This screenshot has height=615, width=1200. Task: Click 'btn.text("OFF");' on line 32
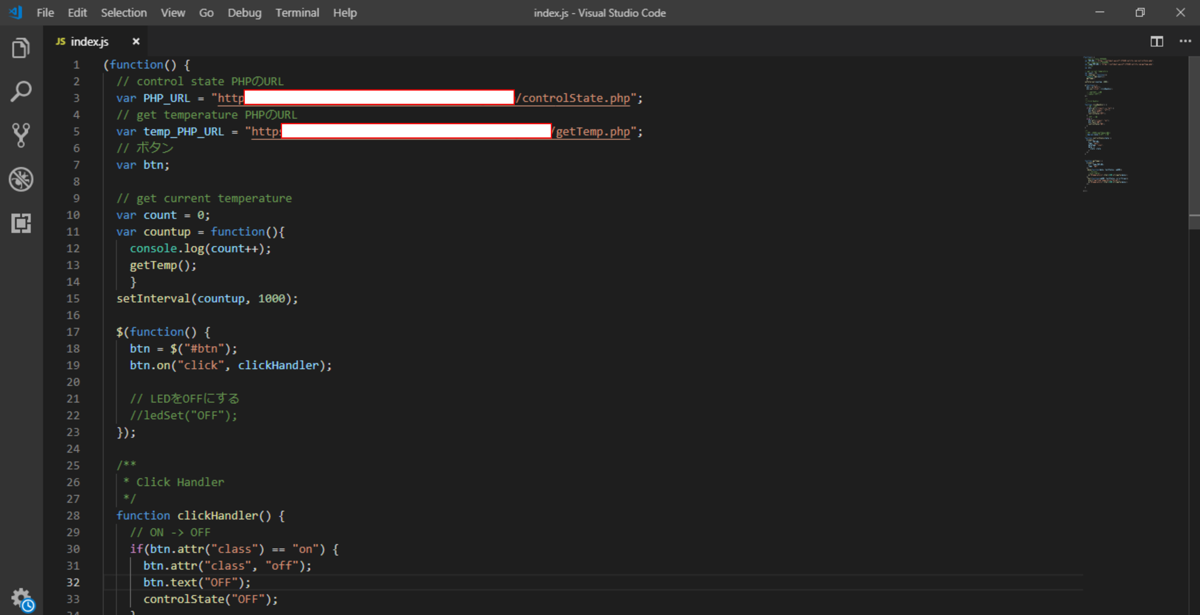197,582
